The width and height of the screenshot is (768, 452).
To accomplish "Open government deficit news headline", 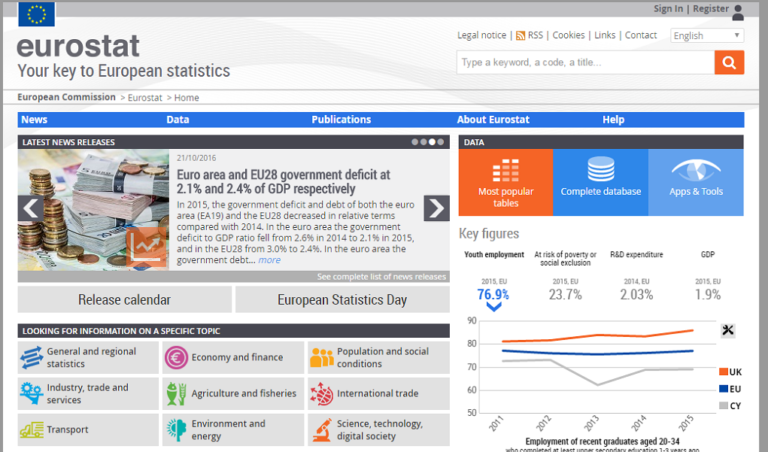I will [284, 182].
